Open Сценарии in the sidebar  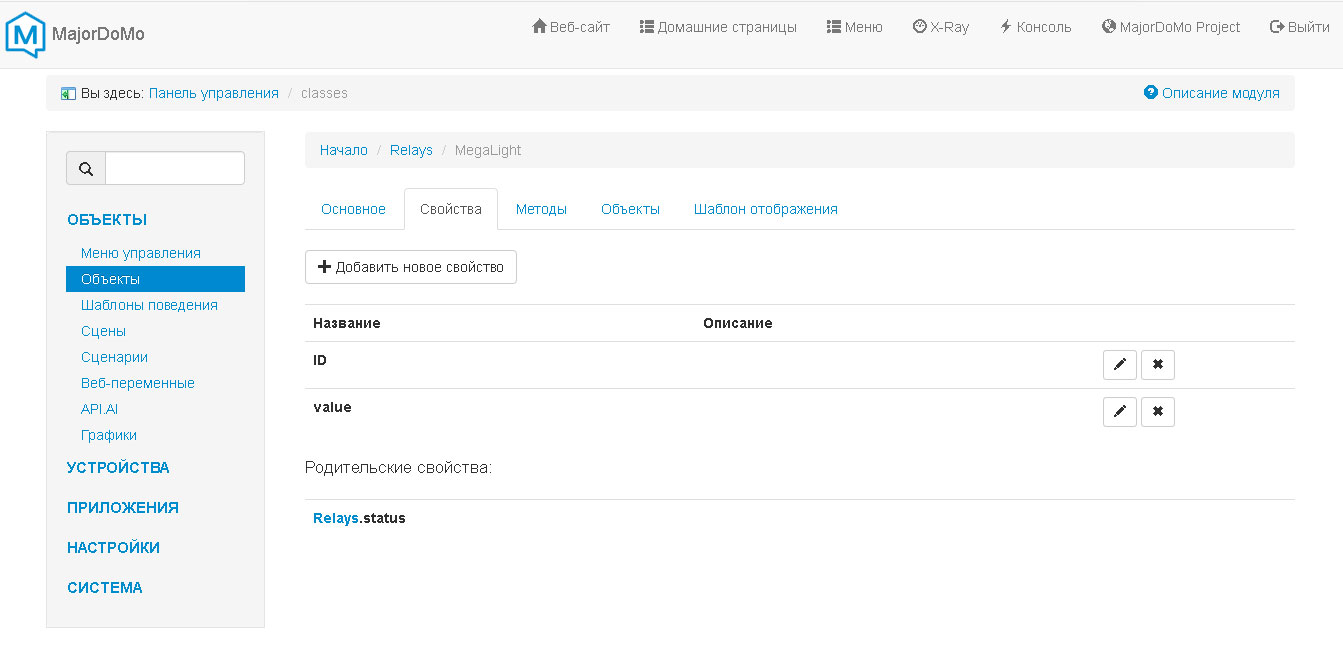click(x=114, y=357)
